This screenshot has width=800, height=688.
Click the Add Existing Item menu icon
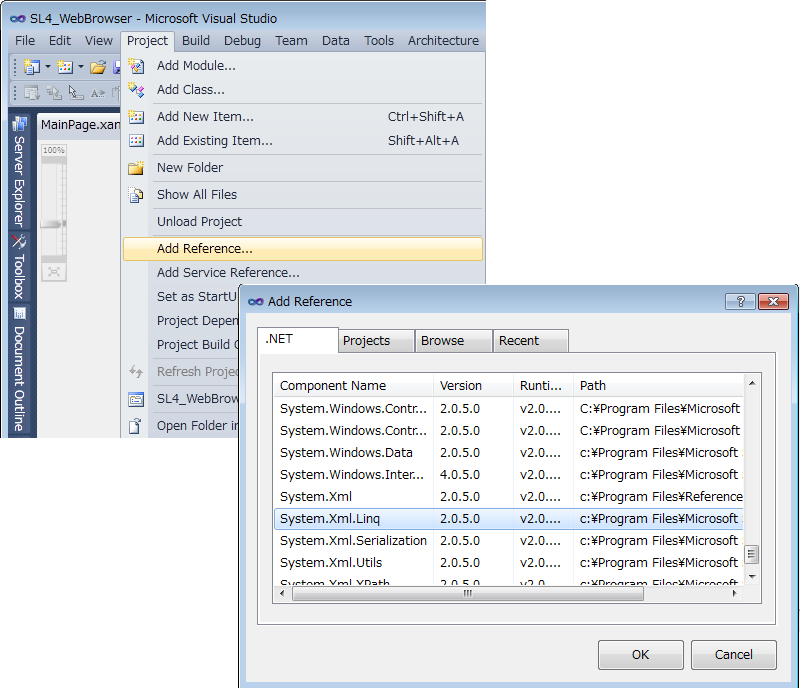(x=136, y=140)
